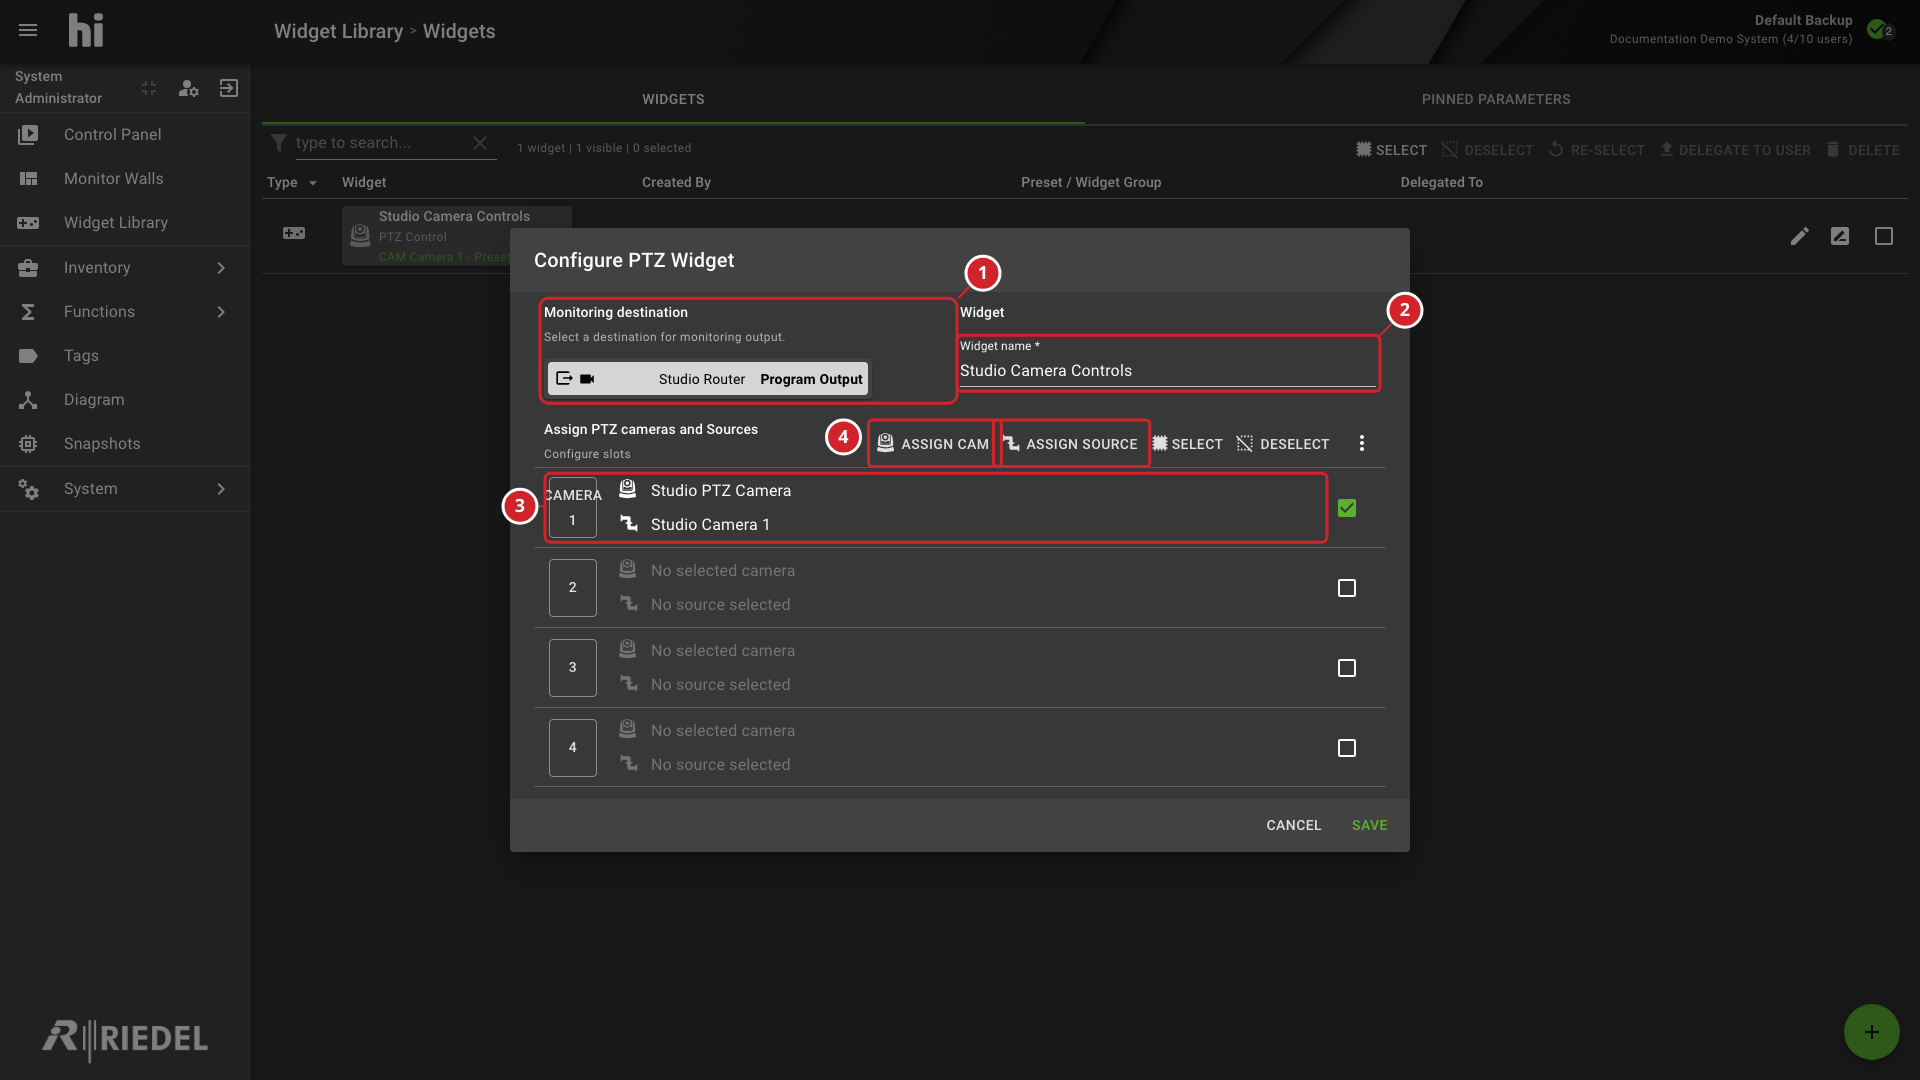Screen dimensions: 1920x1080
Task: Click the green add widget plus button
Action: pos(1871,1032)
